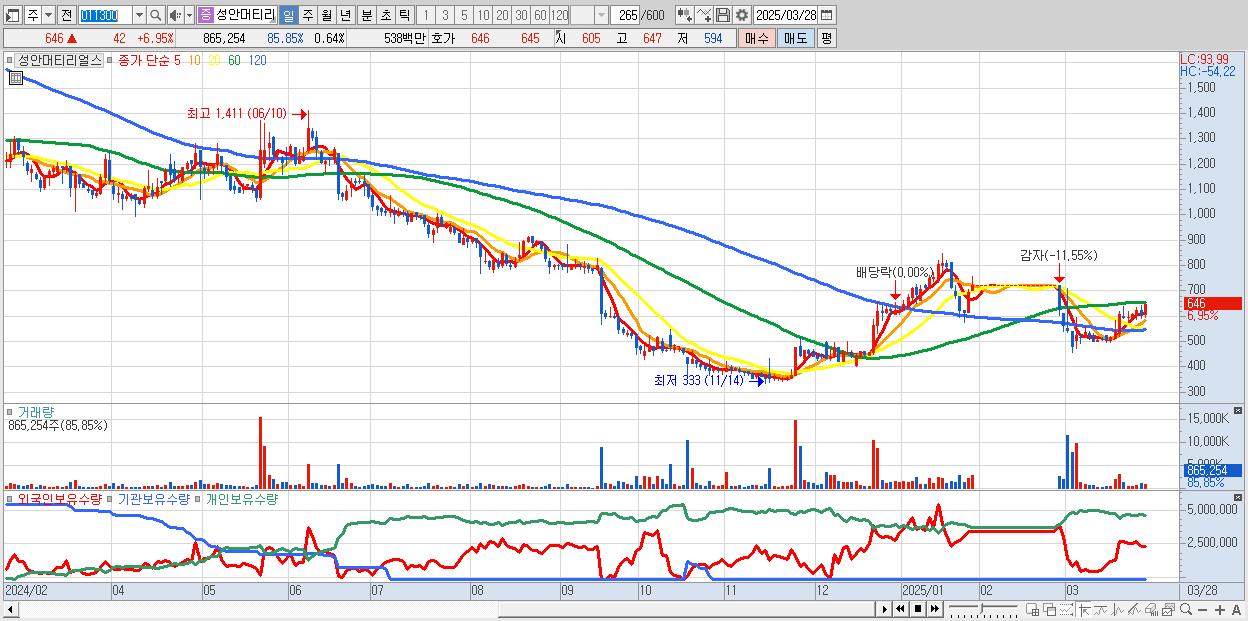This screenshot has width=1248, height=621.
Task: Toggle the 외국인보유수량 indicator marker
Action: pos(10,498)
